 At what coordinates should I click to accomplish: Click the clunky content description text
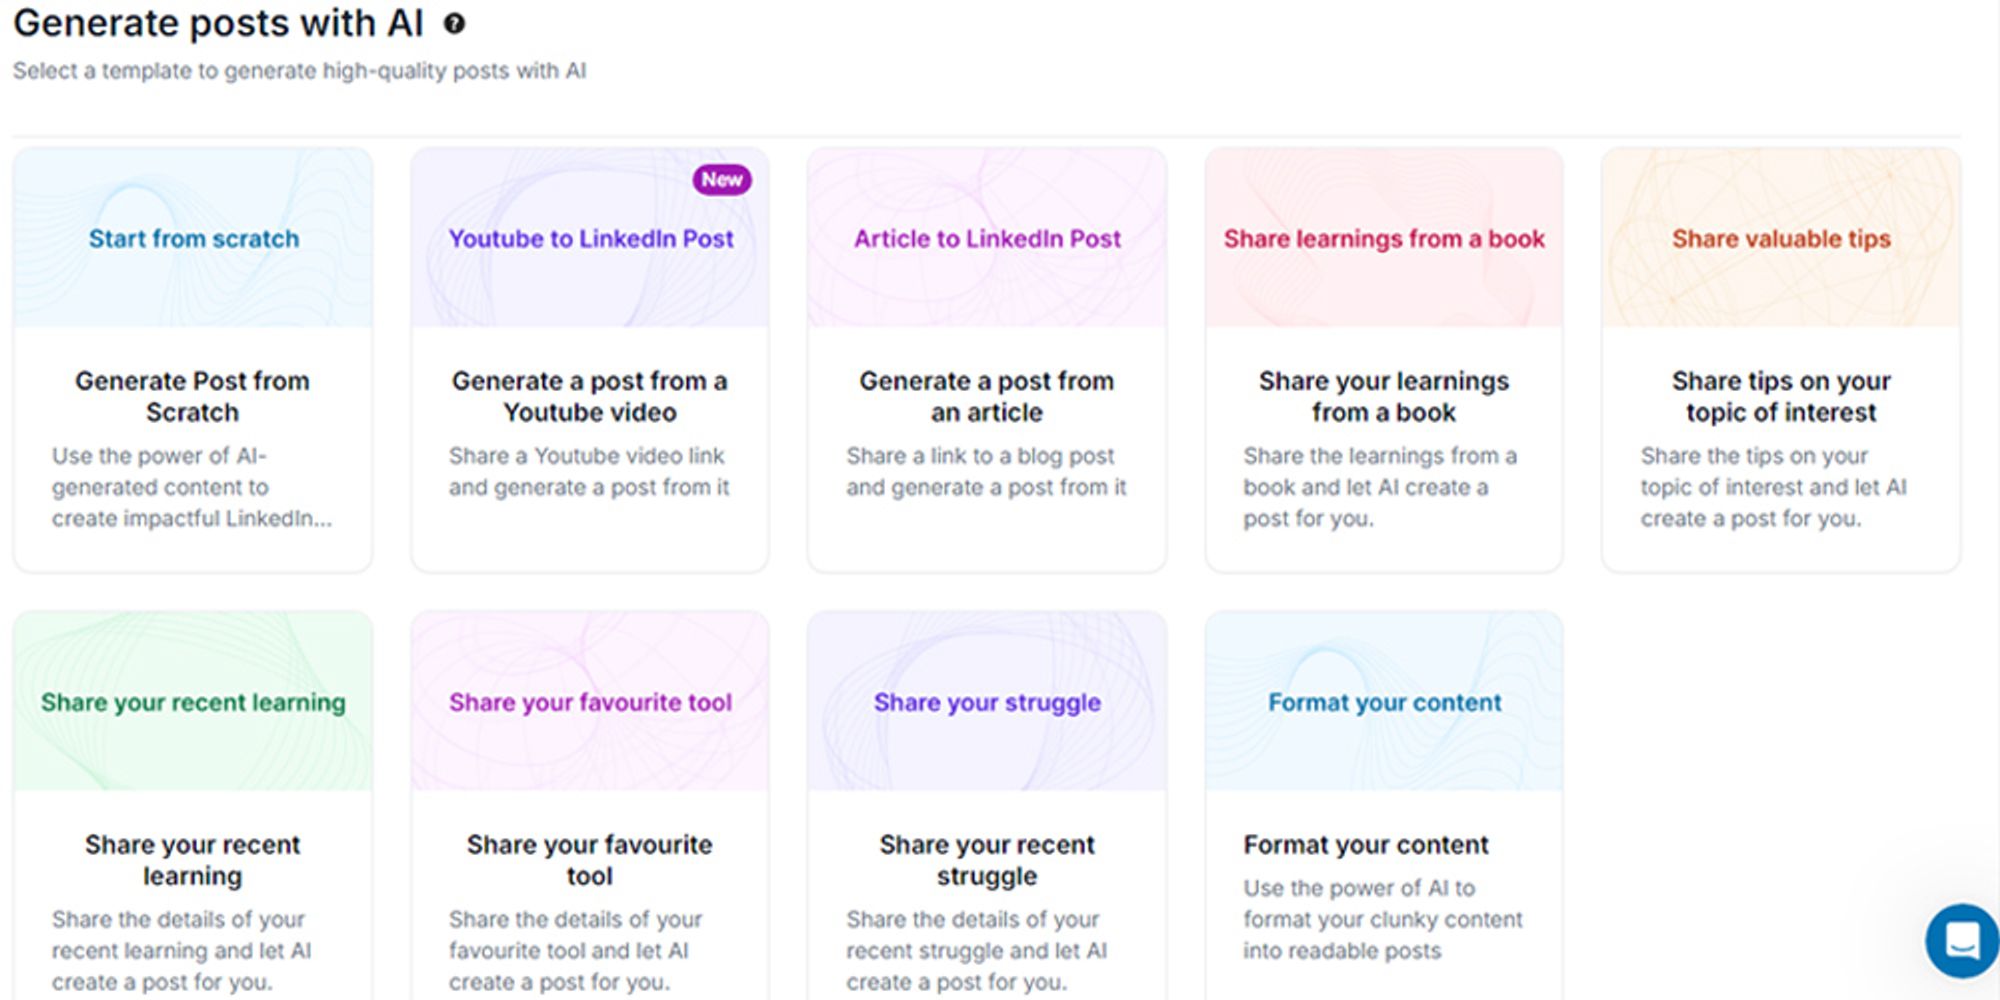[x=1383, y=919]
